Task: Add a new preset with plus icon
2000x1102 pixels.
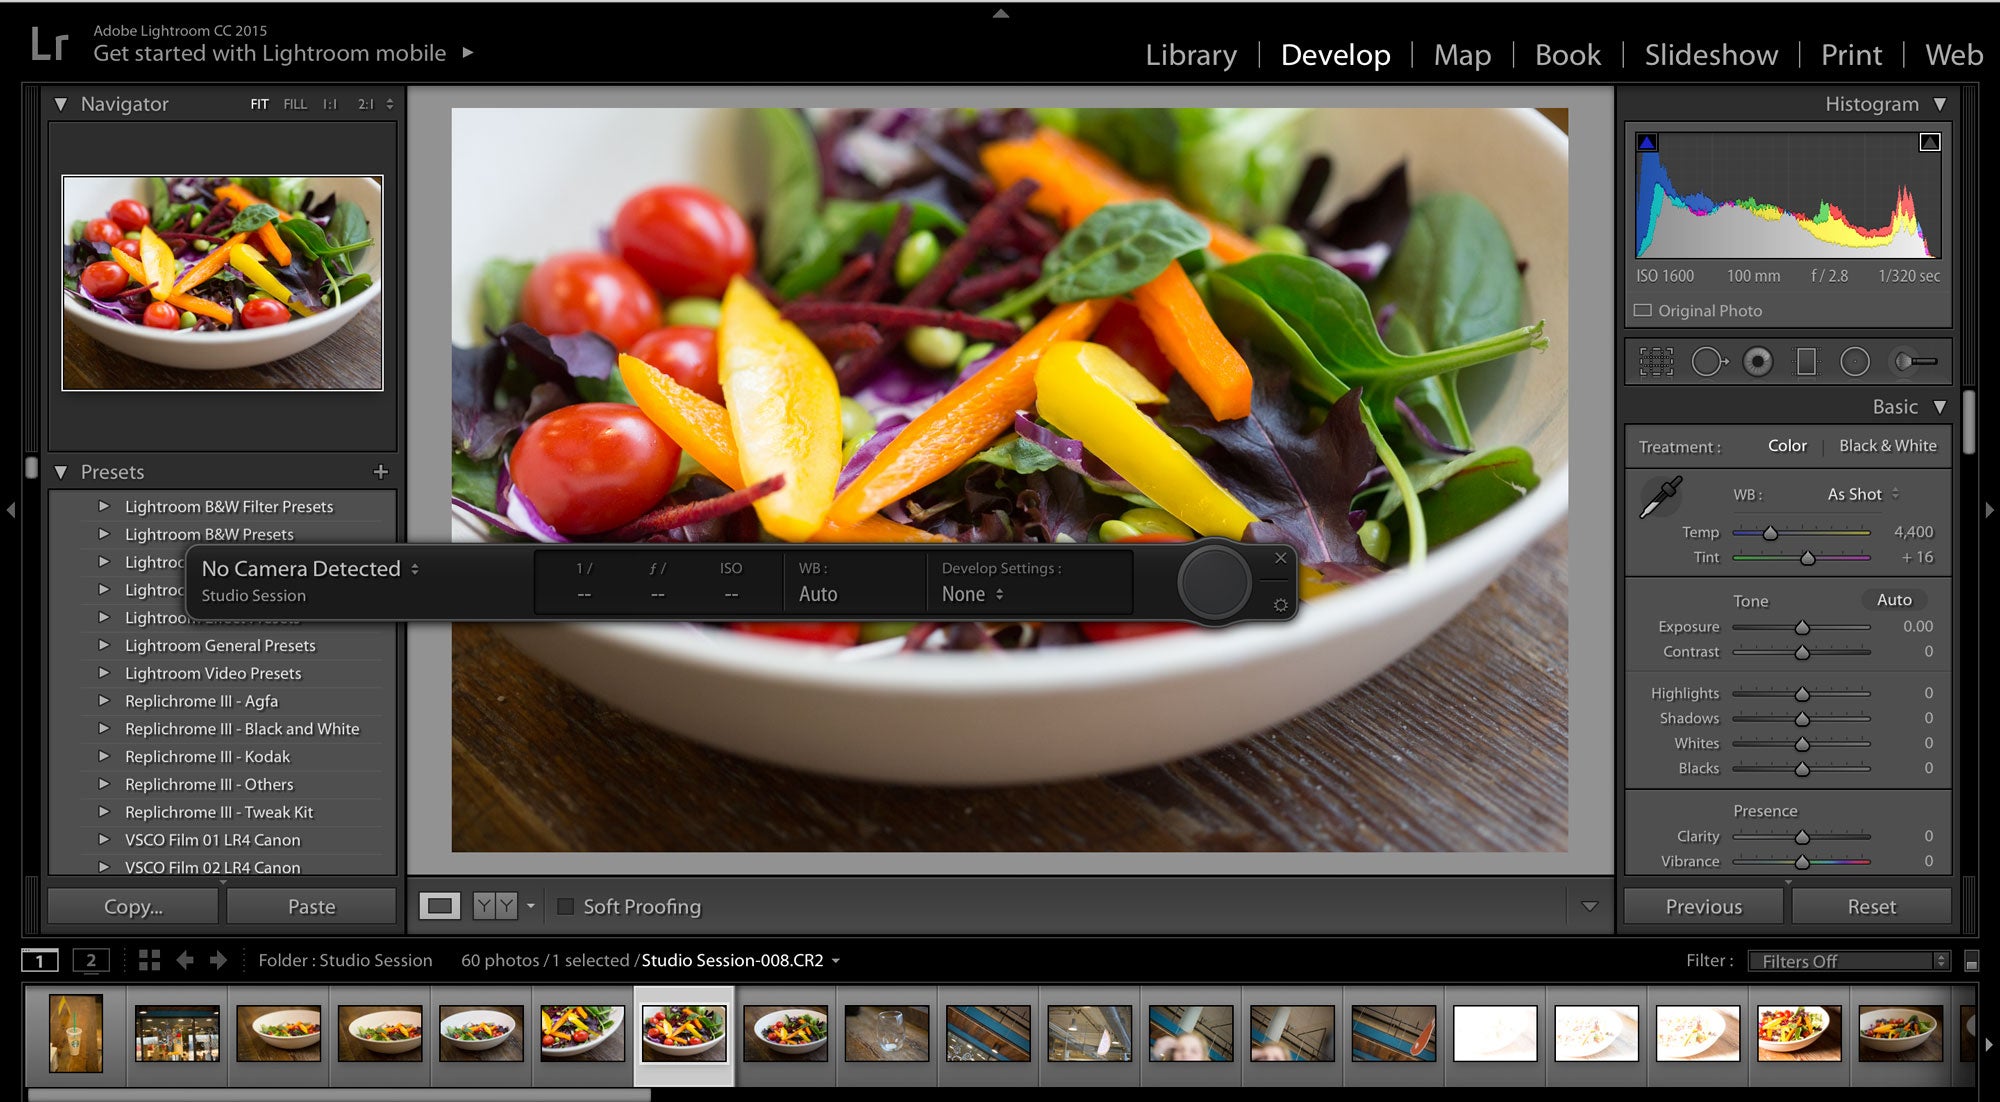Action: click(x=380, y=471)
